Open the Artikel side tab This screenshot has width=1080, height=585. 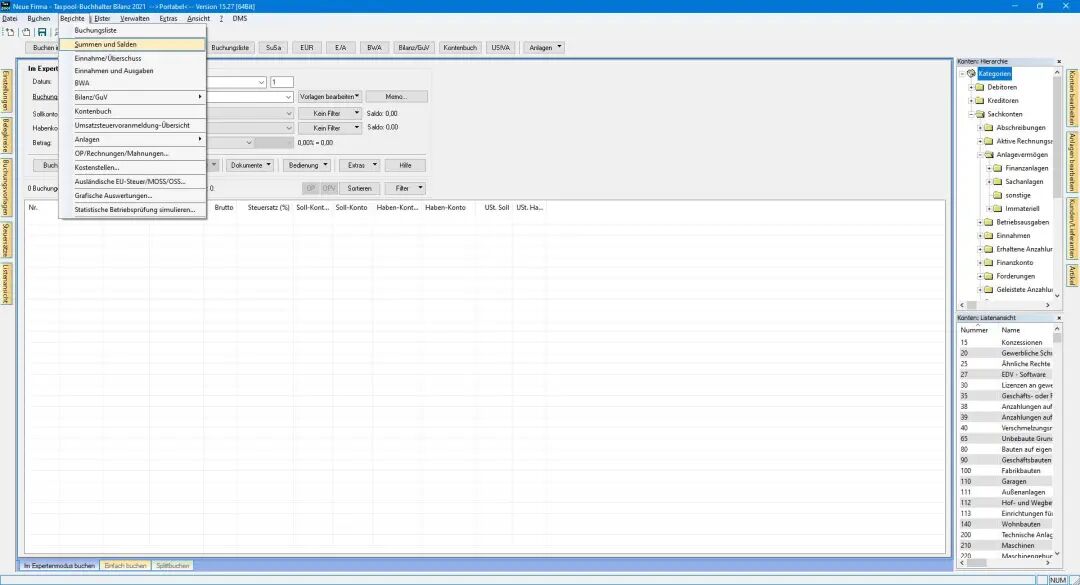pos(1073,276)
